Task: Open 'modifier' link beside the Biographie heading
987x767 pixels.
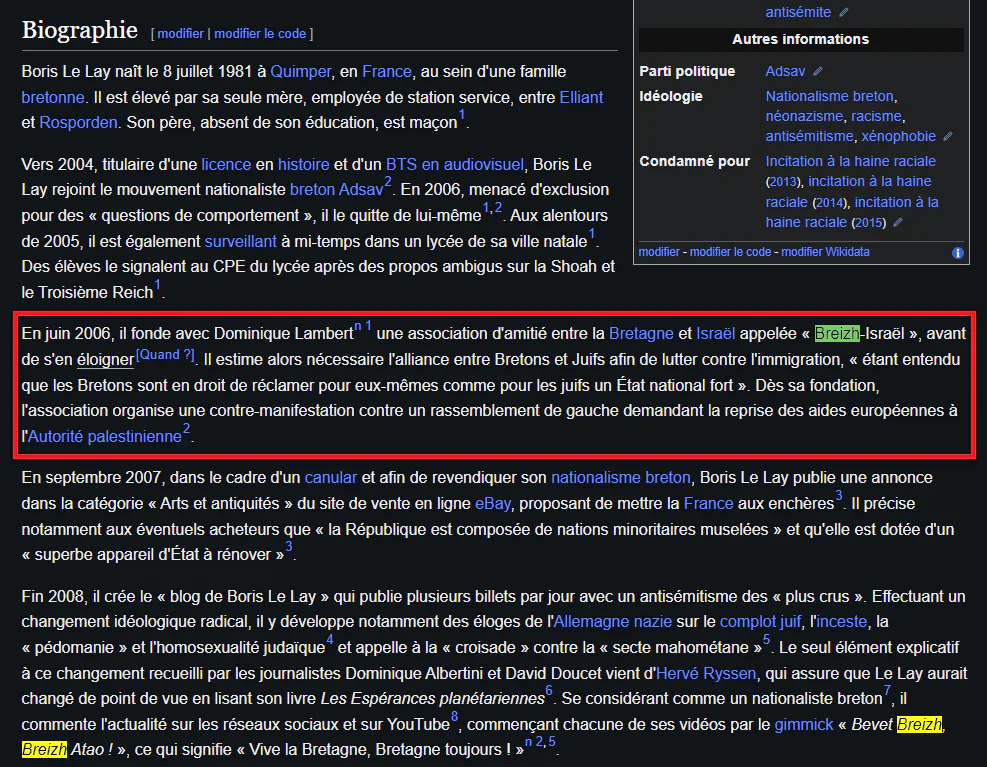Action: pos(181,33)
